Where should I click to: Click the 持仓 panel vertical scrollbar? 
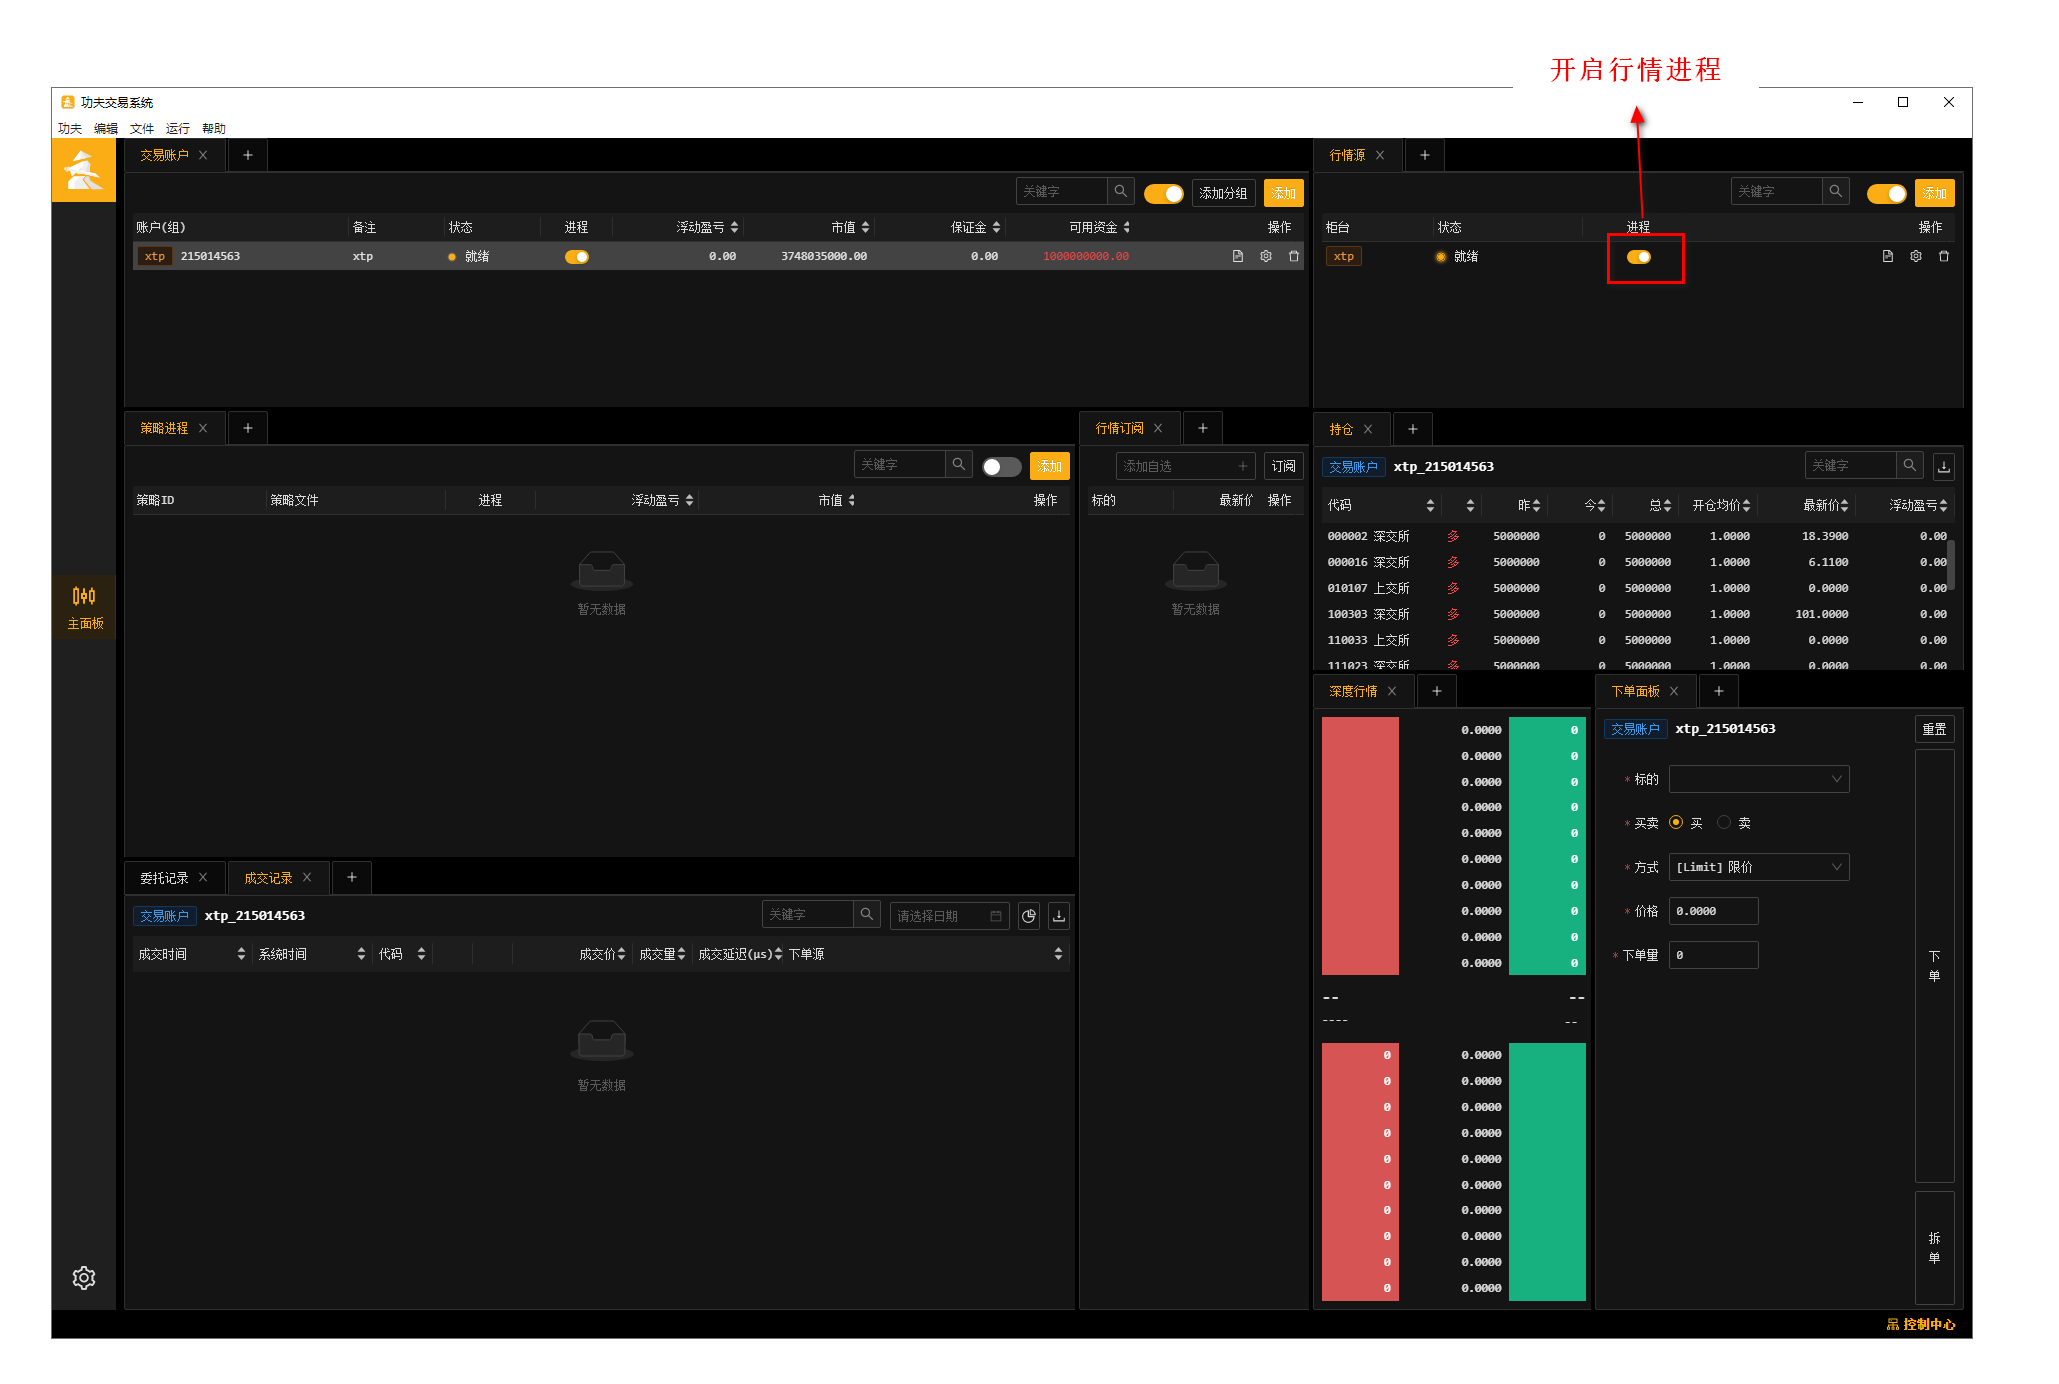click(1951, 565)
